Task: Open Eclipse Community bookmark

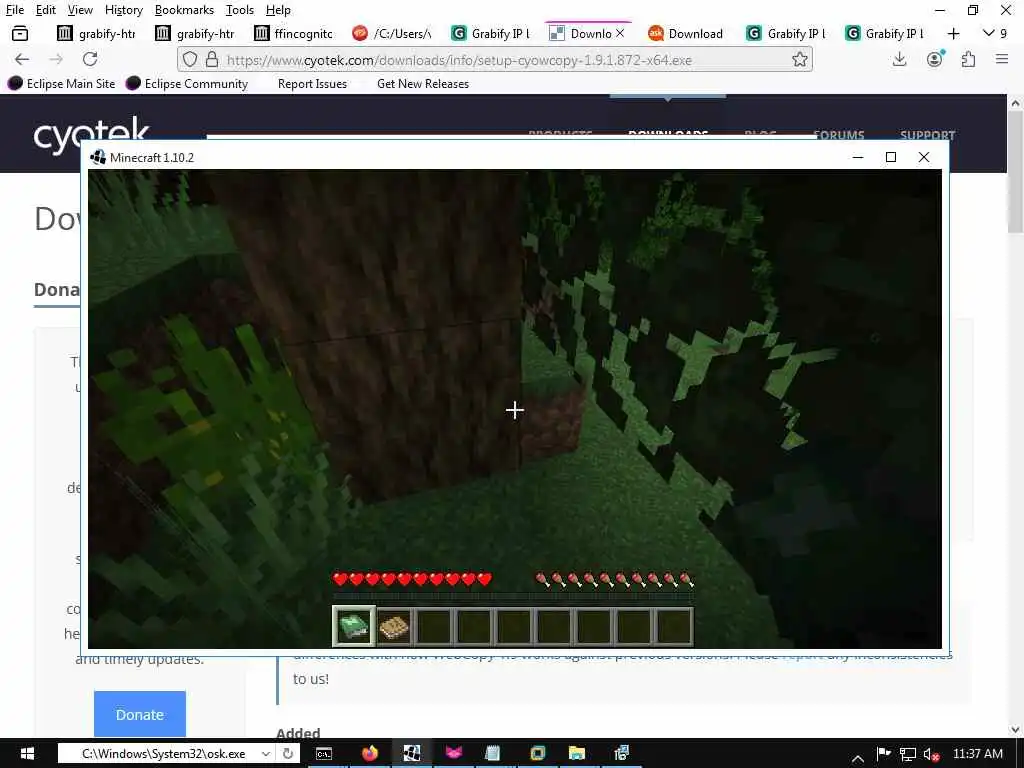Action: pos(187,84)
